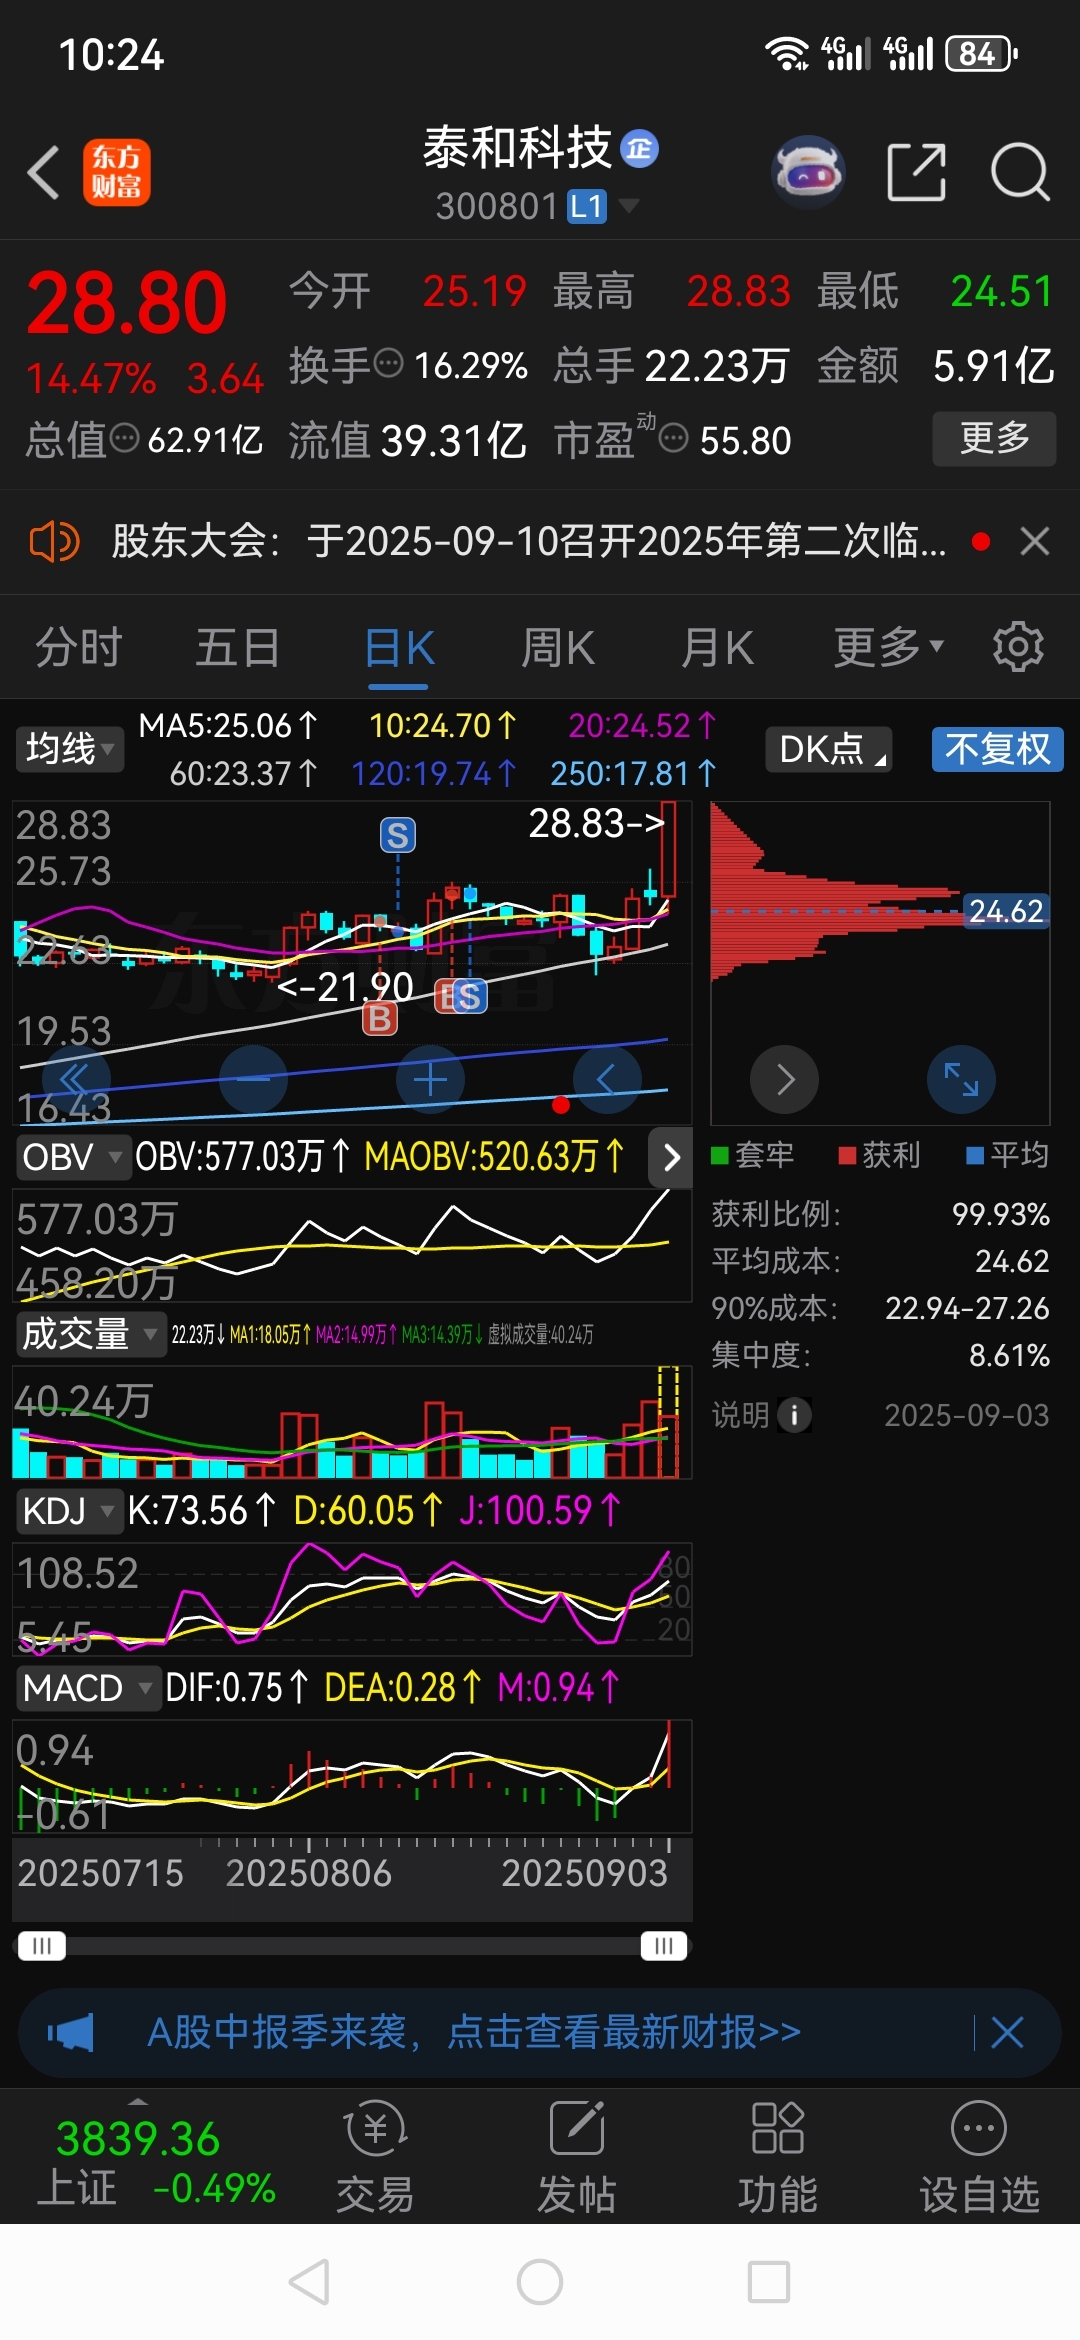This screenshot has width=1080, height=2340.
Task: Expand the 均线 indicator dropdown
Action: point(69,749)
